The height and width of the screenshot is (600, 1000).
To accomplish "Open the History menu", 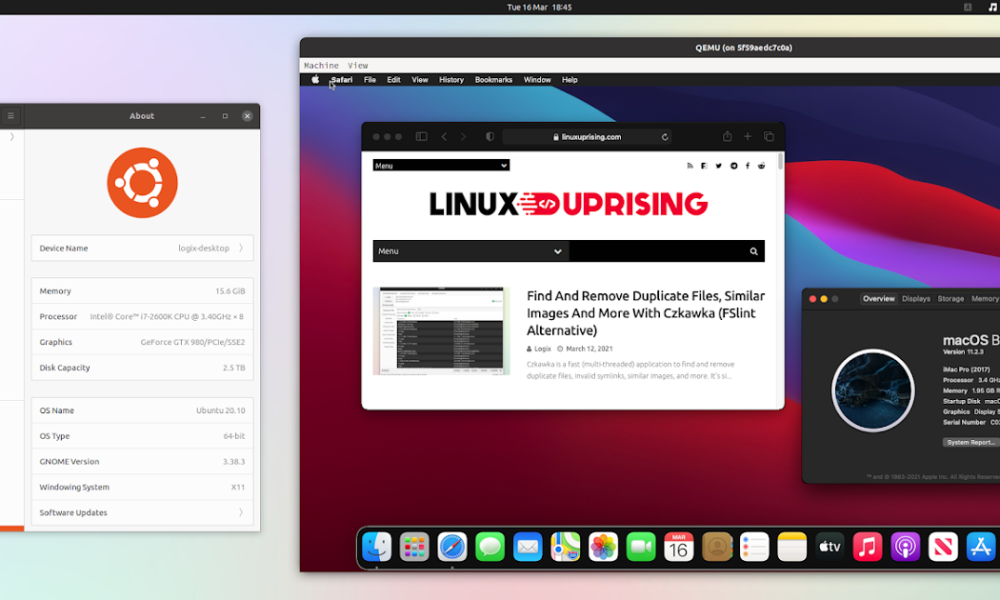I will tap(452, 80).
